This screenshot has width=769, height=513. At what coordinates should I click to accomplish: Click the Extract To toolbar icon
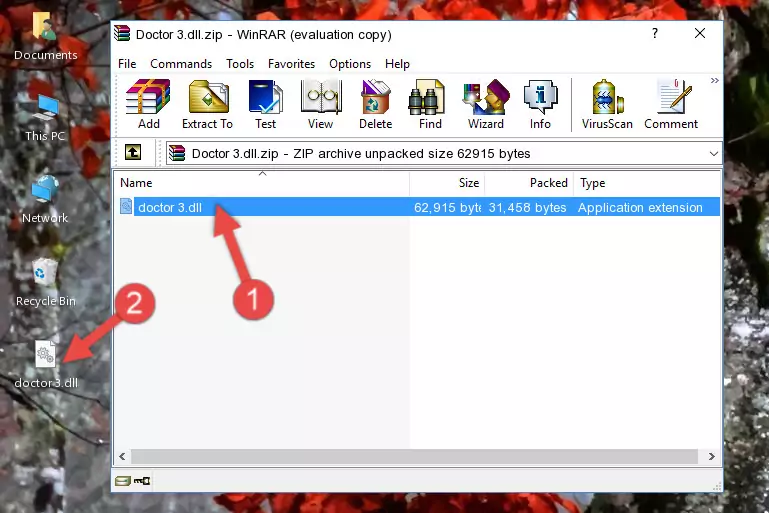(207, 104)
